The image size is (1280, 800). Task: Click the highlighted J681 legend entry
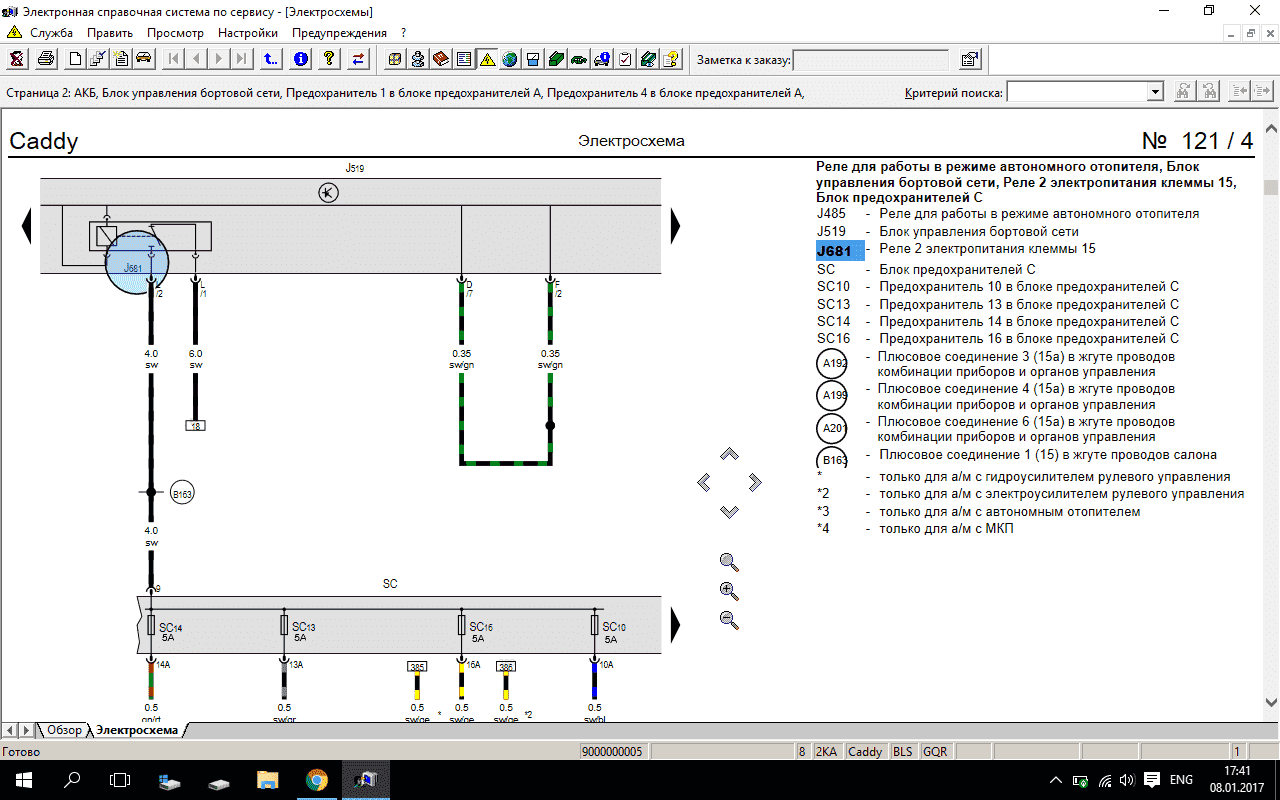tap(840, 250)
